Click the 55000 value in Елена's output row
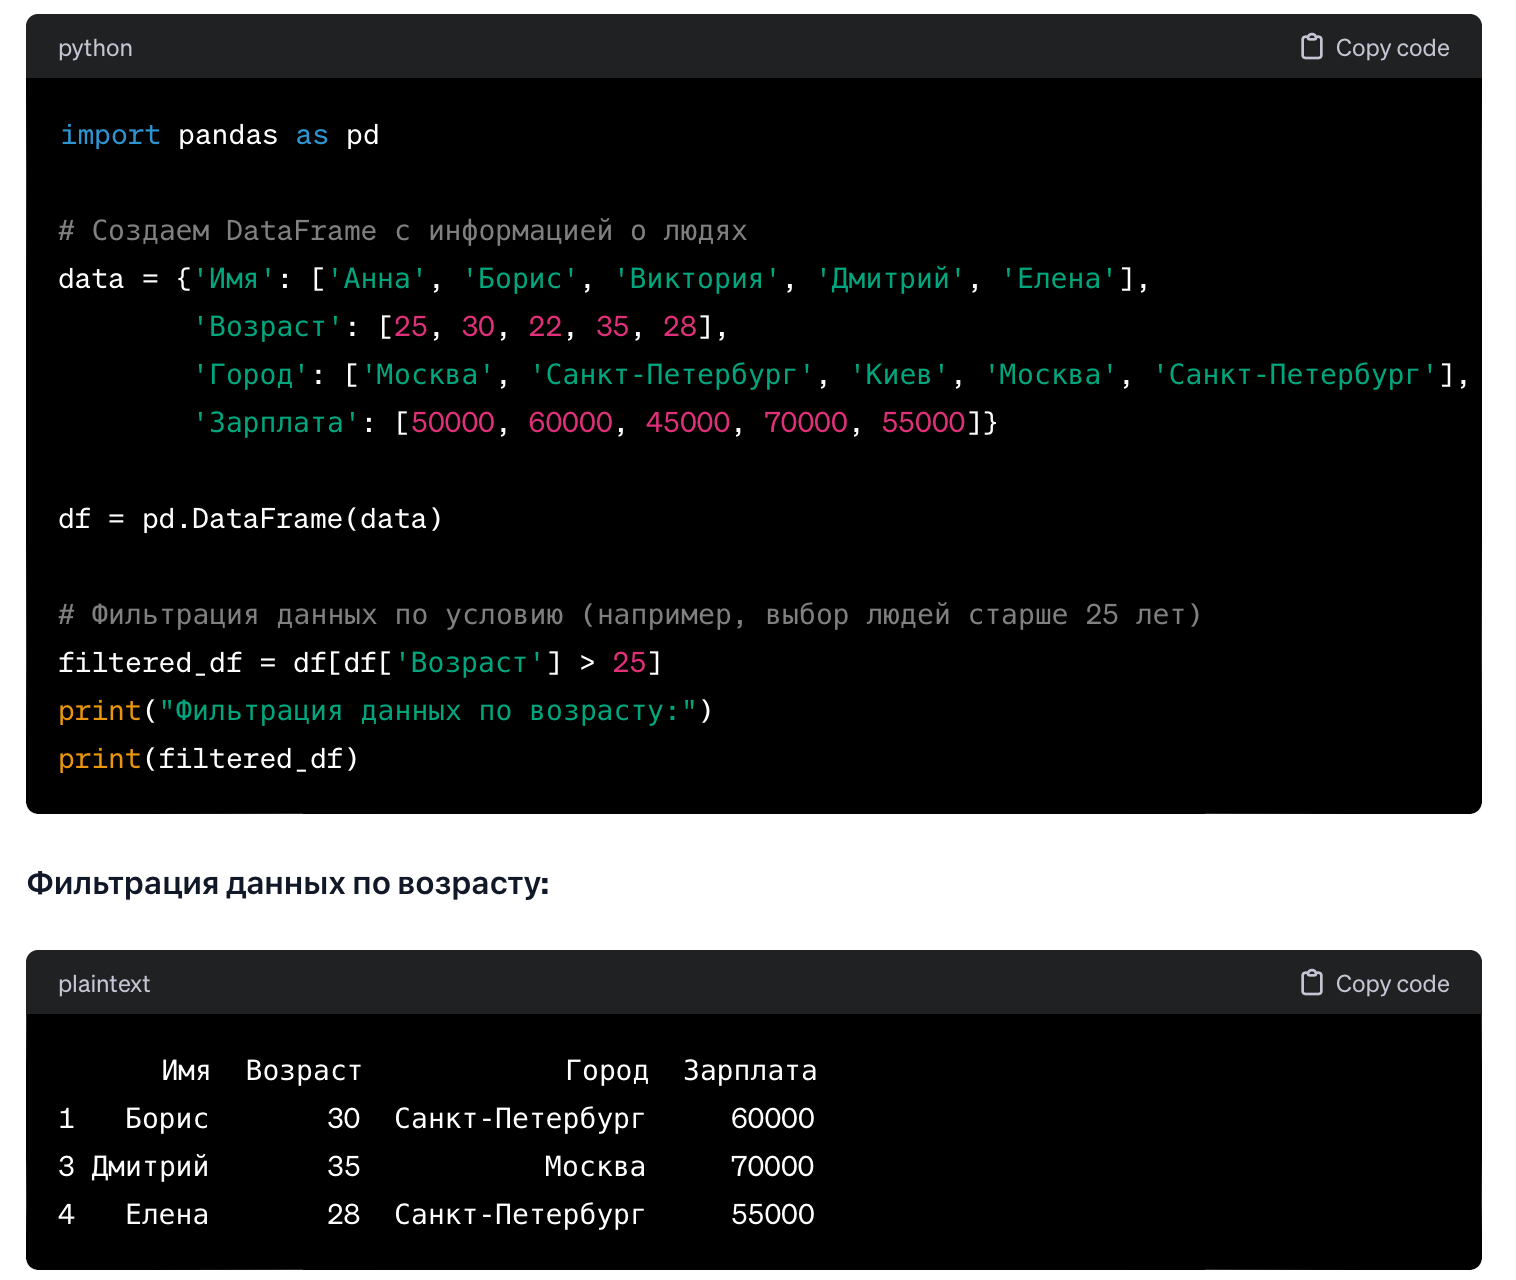Screen dimensions: 1516x1280 pyautogui.click(x=772, y=1215)
